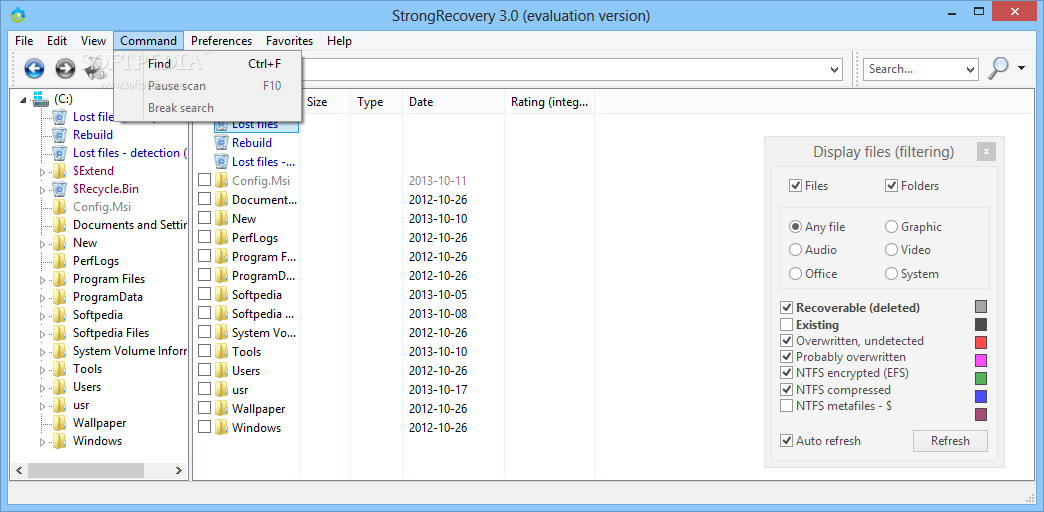Expand the Windows tree node
This screenshot has height=512, width=1044.
pos(43,441)
